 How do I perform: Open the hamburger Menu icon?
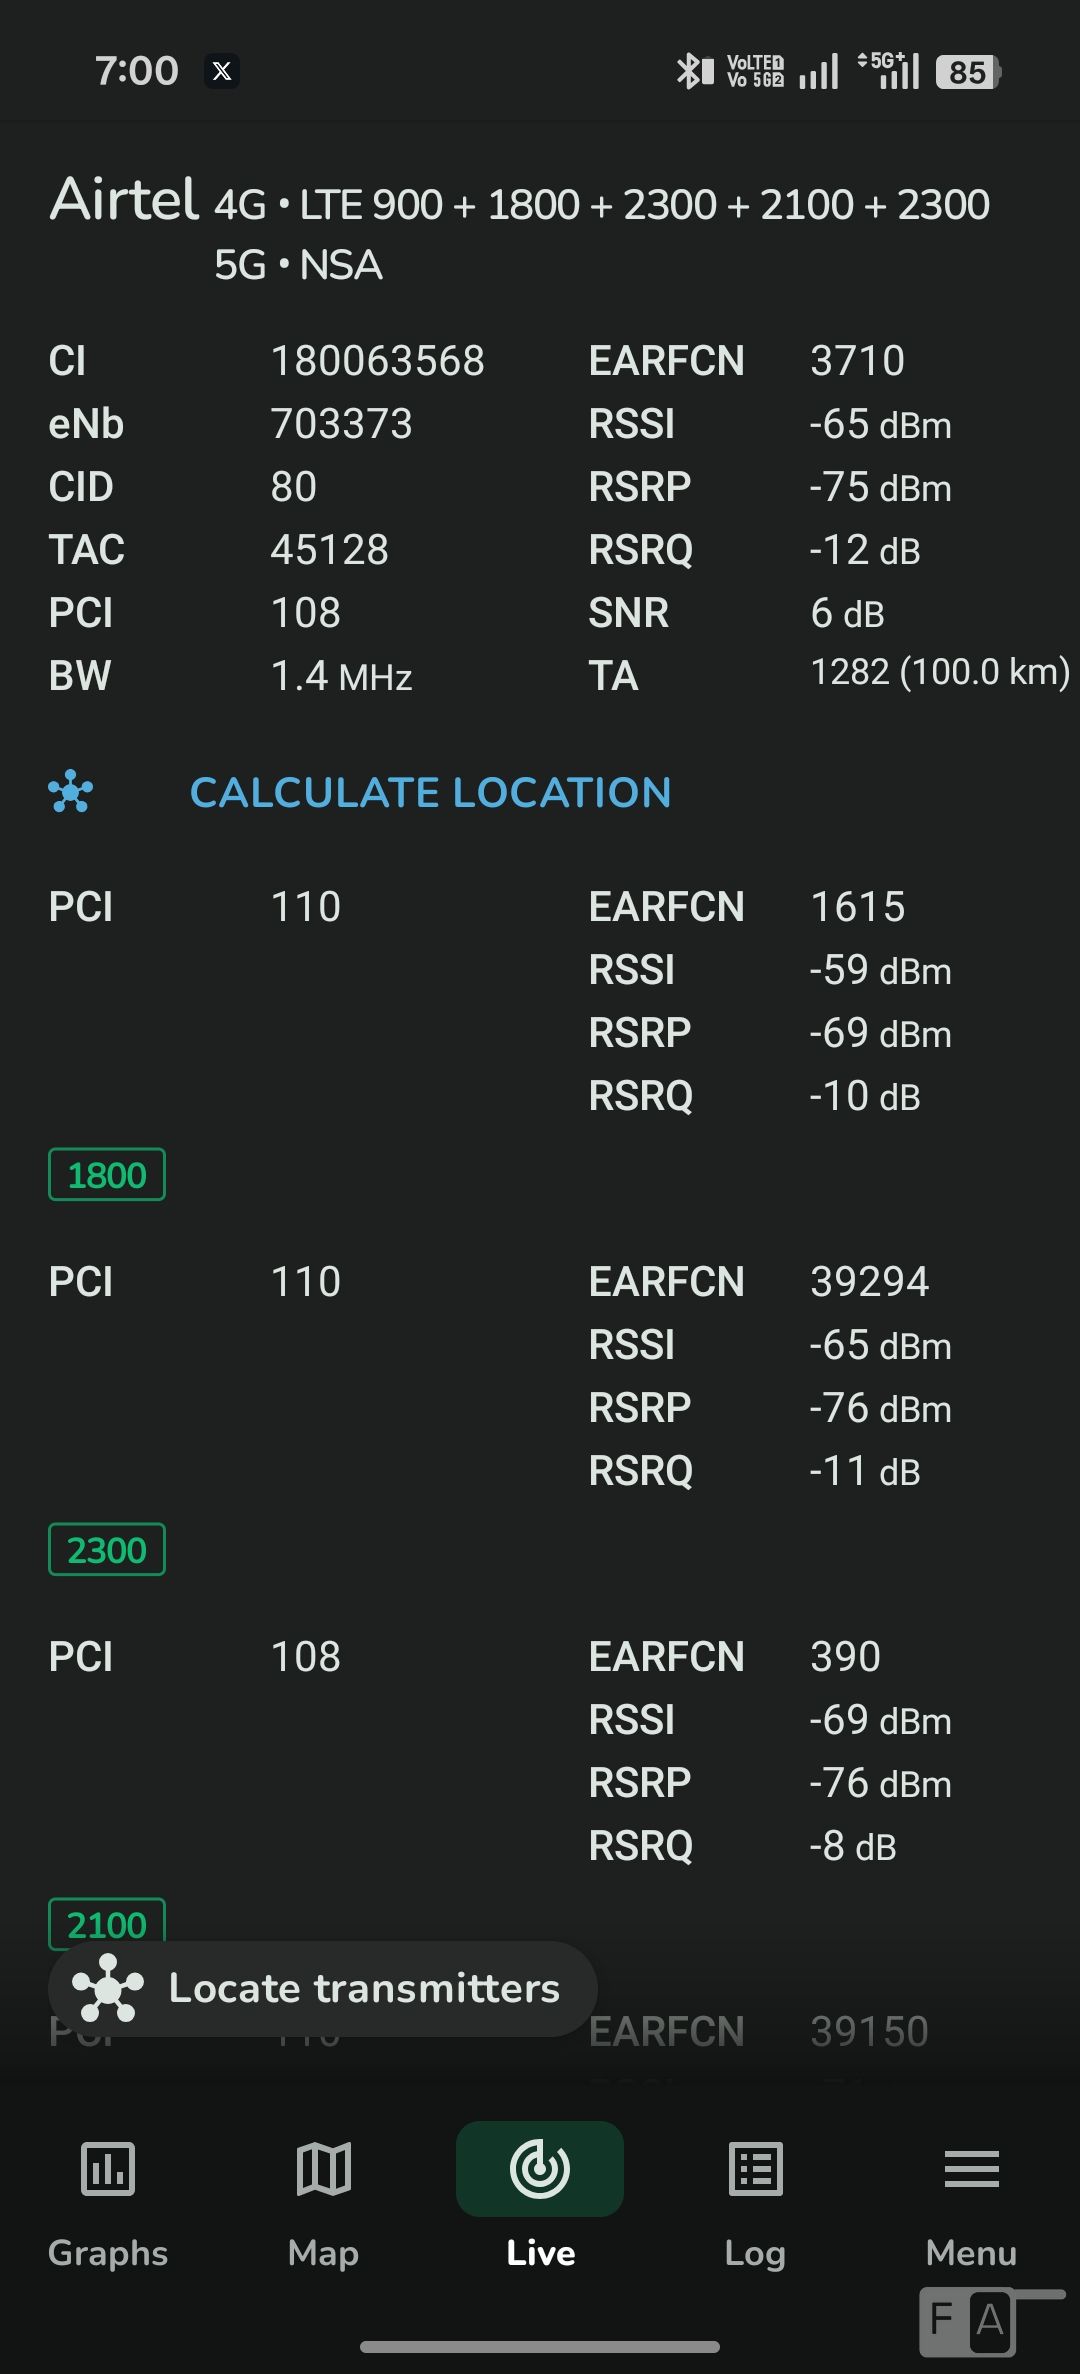(971, 2169)
